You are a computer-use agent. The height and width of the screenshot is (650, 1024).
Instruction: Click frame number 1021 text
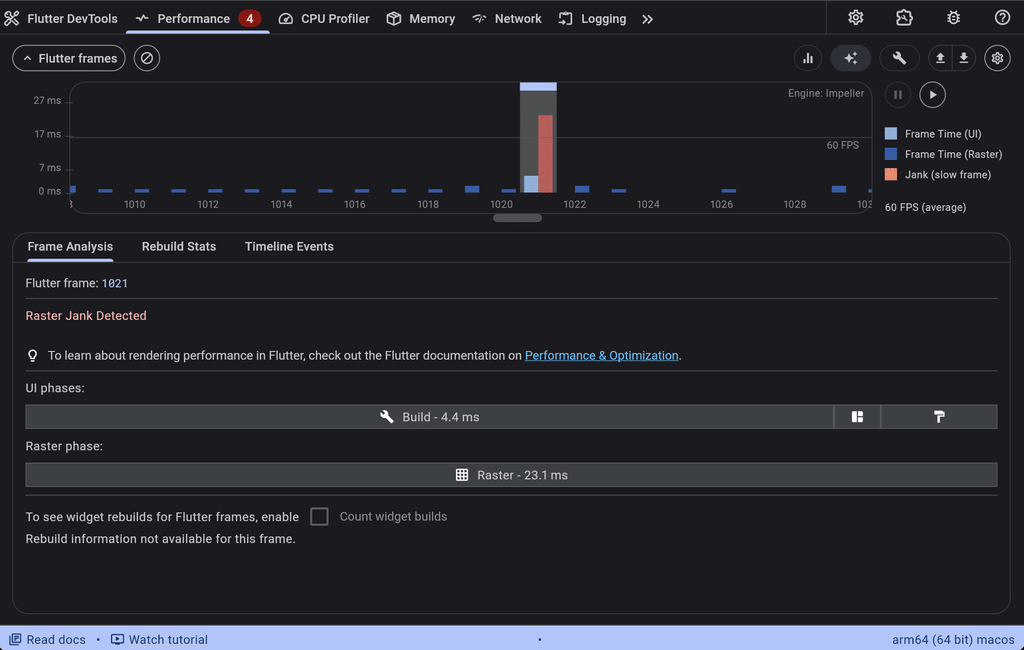click(115, 284)
